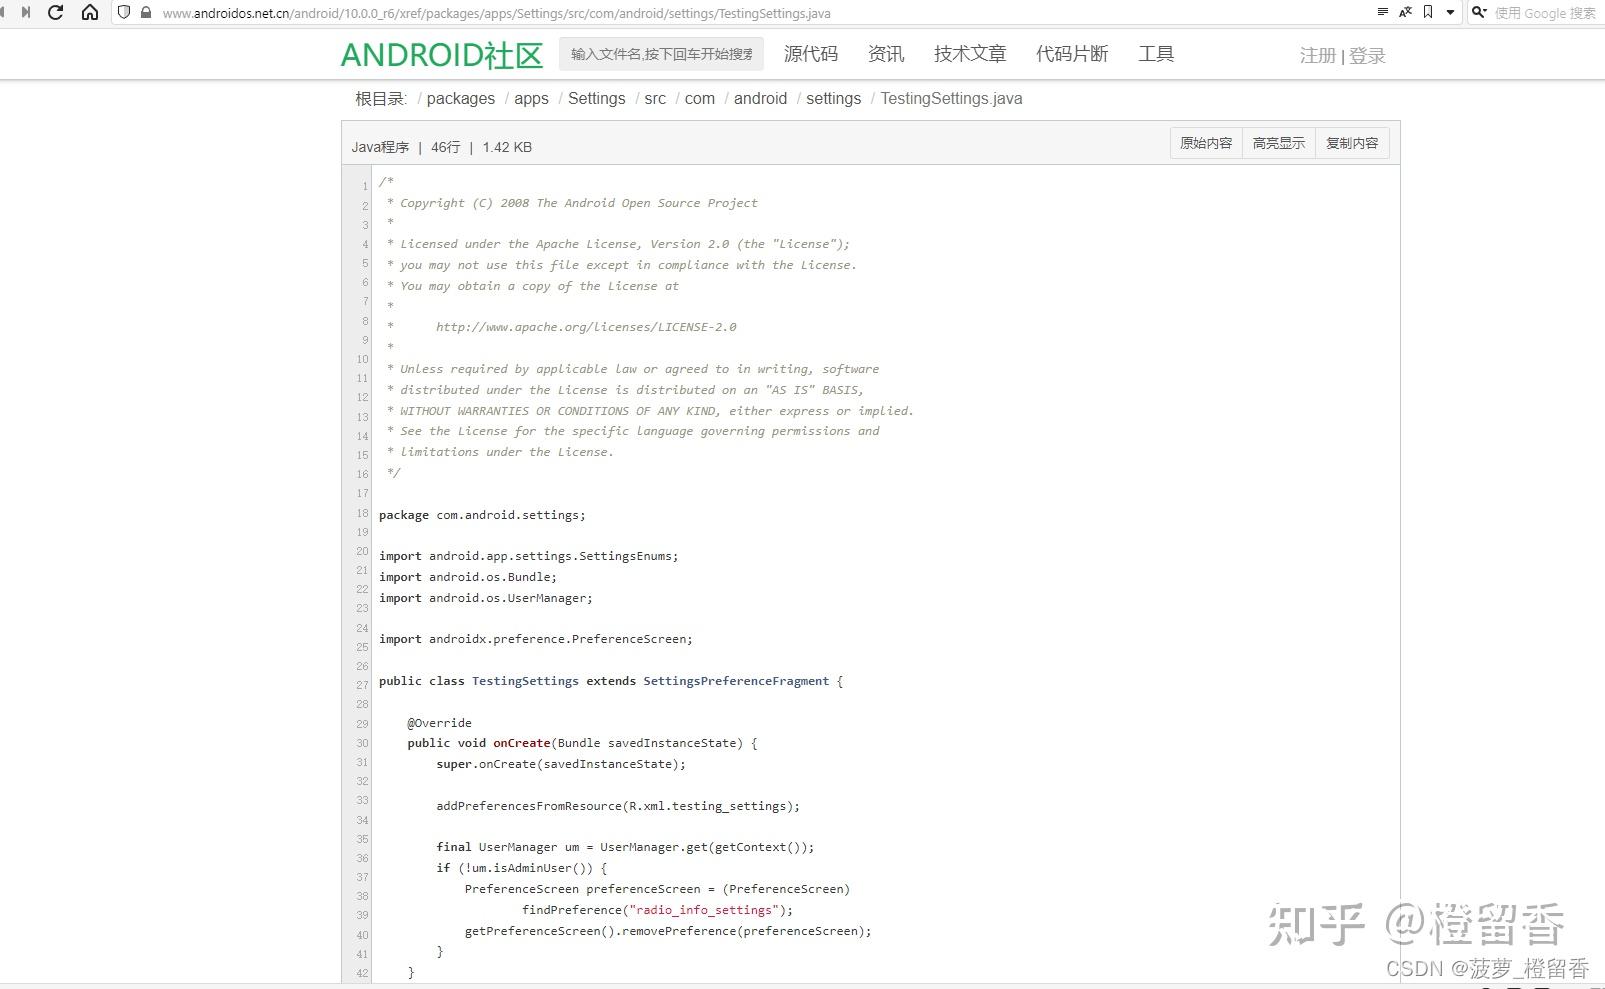Open the 源代码 menu item

tap(810, 54)
